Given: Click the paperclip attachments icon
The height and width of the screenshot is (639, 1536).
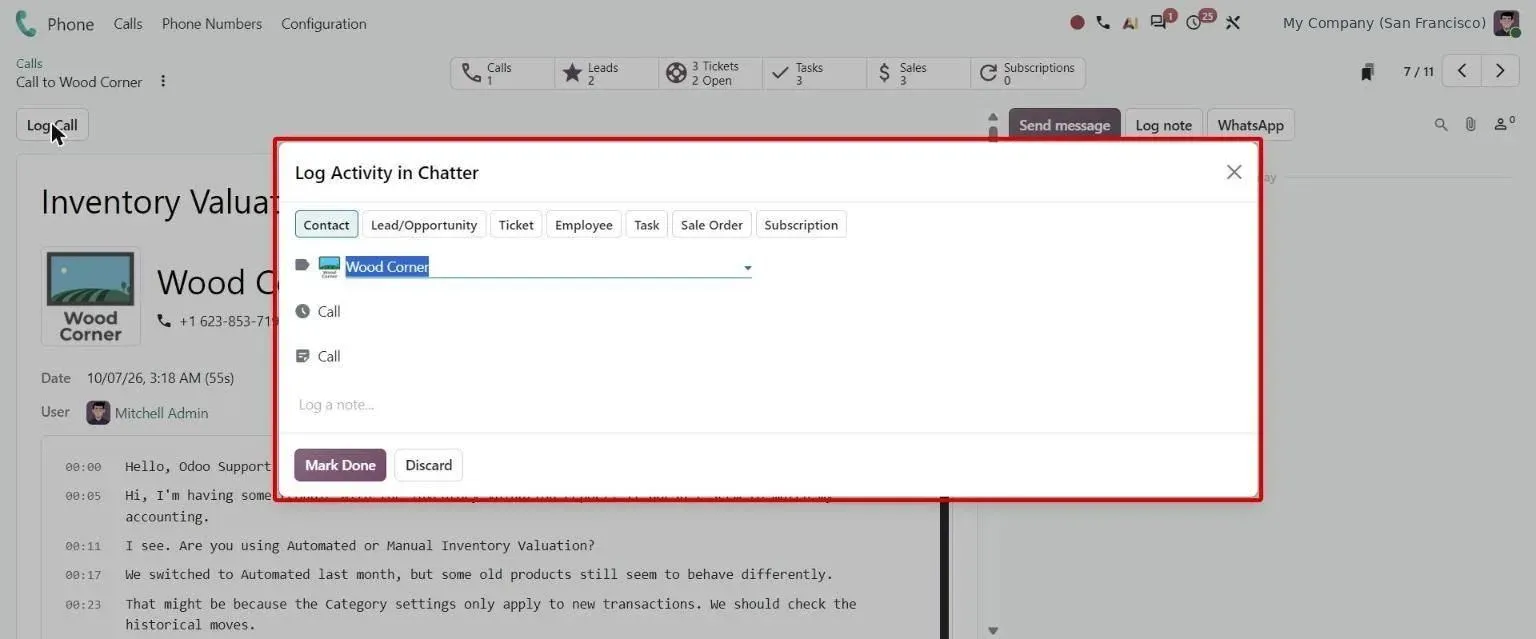Looking at the screenshot, I should pos(1470,125).
